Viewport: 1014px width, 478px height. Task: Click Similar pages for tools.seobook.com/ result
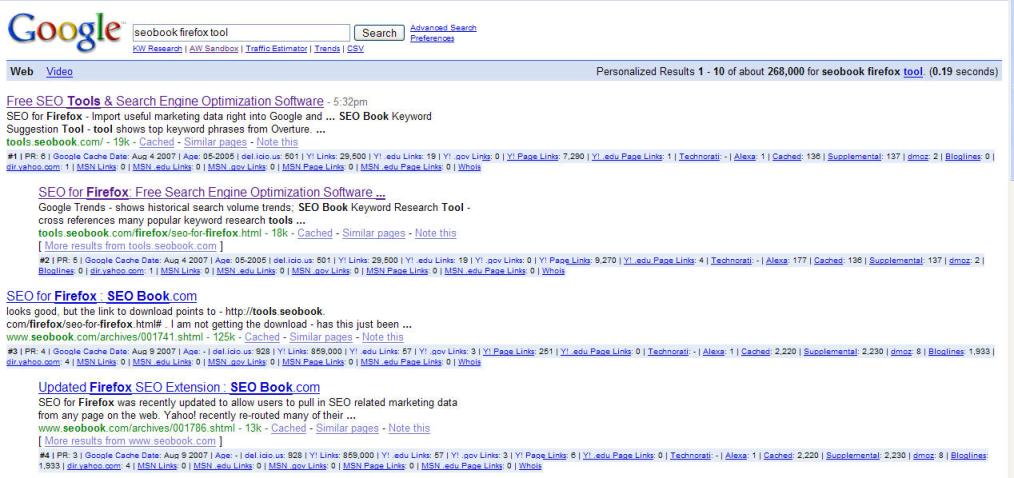pyautogui.click(x=215, y=142)
